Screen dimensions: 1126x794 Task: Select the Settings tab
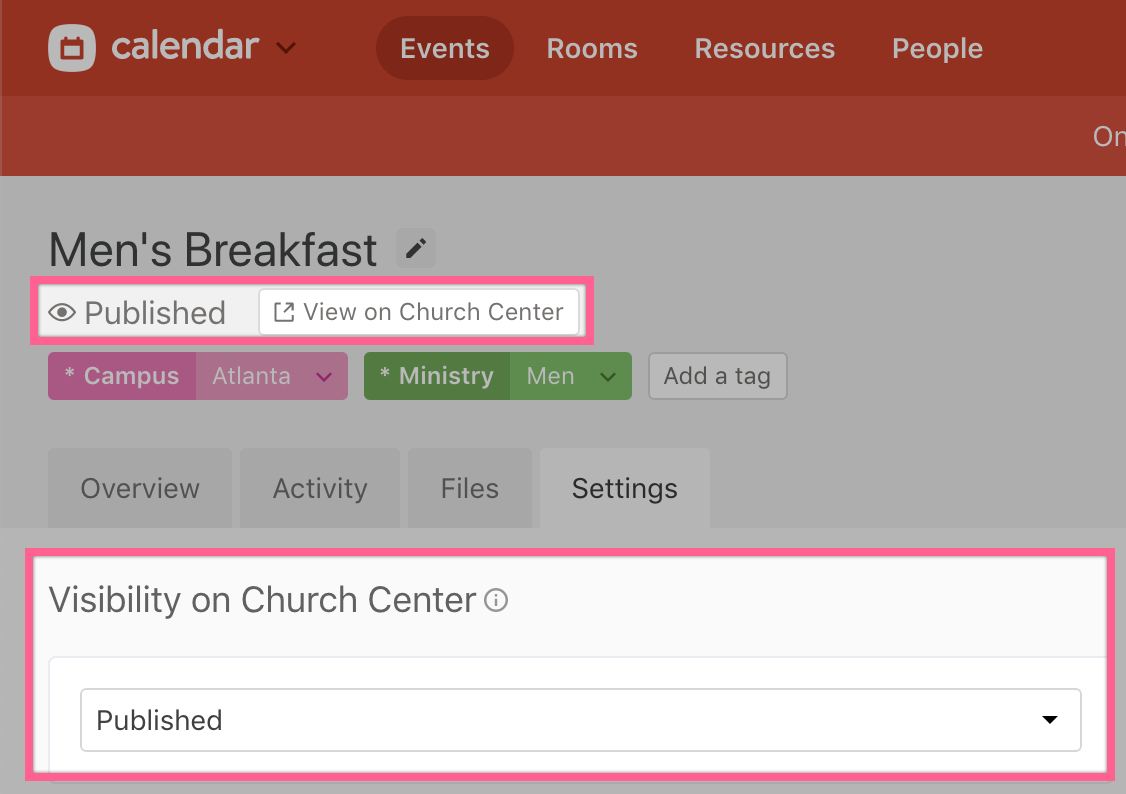pyautogui.click(x=625, y=488)
